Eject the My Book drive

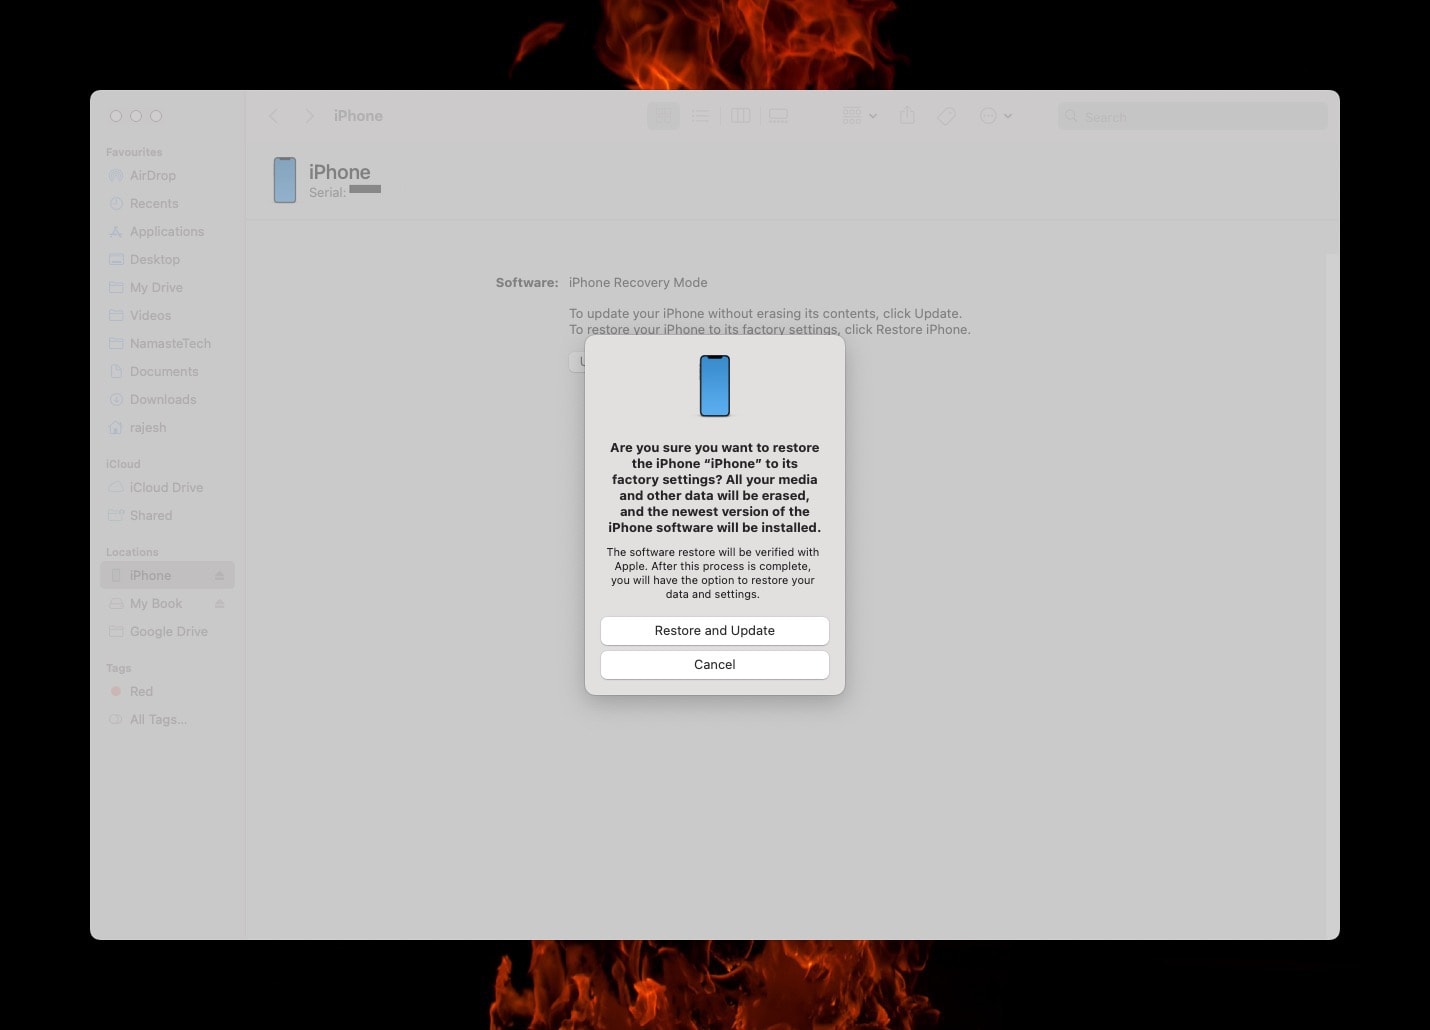[x=219, y=604]
